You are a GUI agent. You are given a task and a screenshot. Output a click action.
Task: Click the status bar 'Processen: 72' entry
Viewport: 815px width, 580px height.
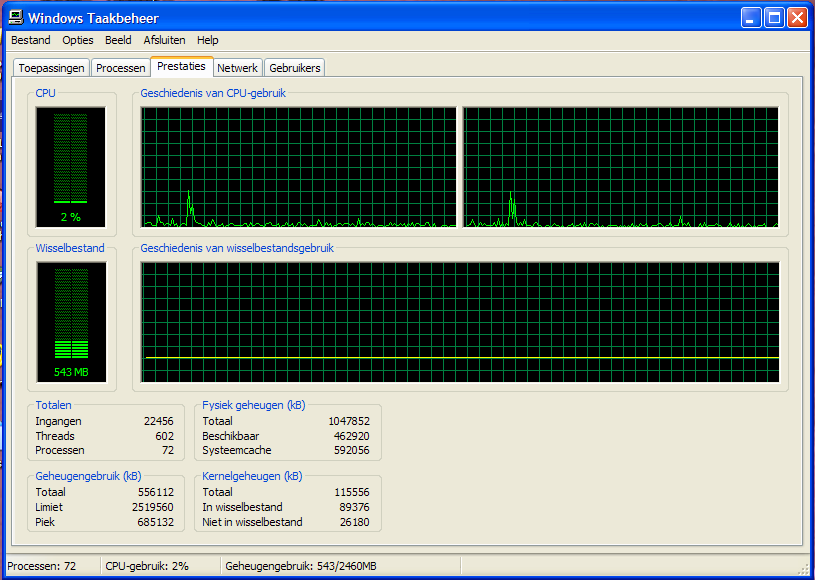[x=42, y=566]
